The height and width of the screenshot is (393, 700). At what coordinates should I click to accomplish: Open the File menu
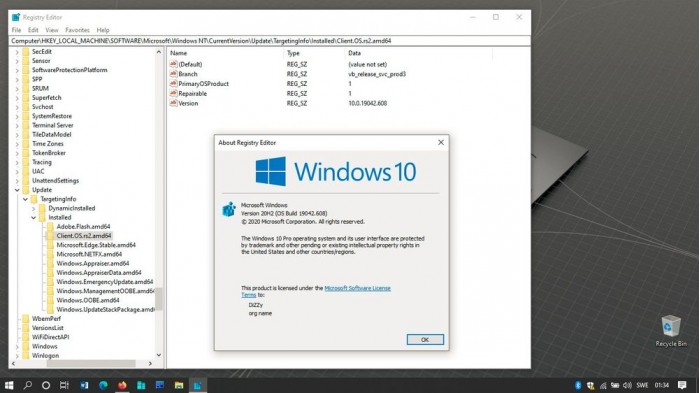click(16, 30)
